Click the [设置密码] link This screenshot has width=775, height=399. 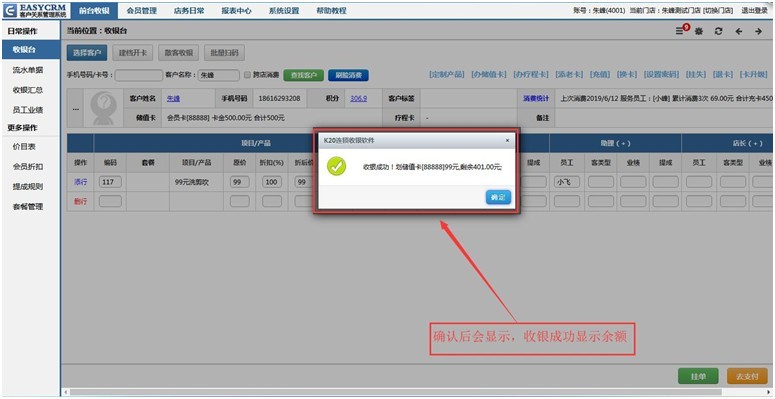(x=662, y=74)
